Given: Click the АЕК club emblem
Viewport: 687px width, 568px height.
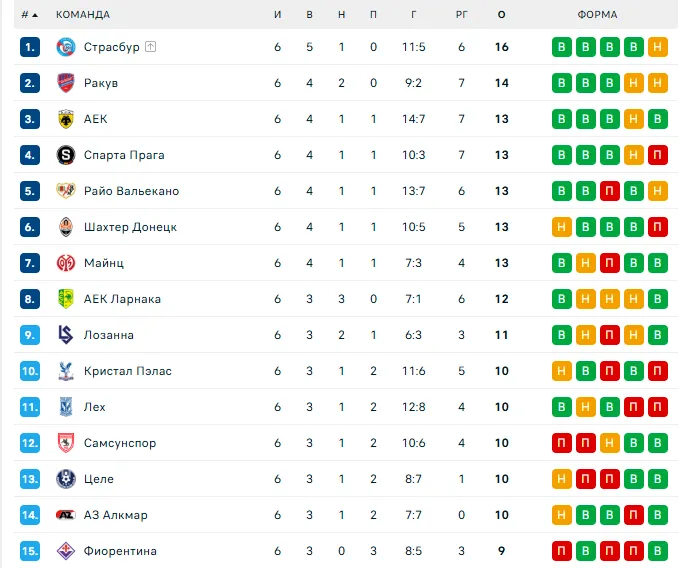Looking at the screenshot, I should point(66,119).
